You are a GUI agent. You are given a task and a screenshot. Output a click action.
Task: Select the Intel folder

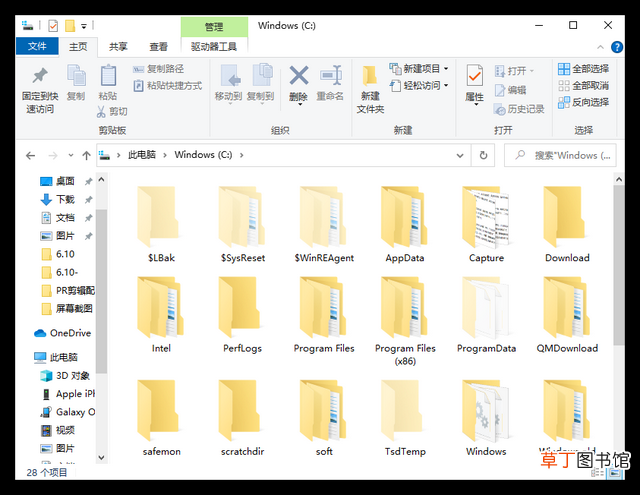point(161,315)
